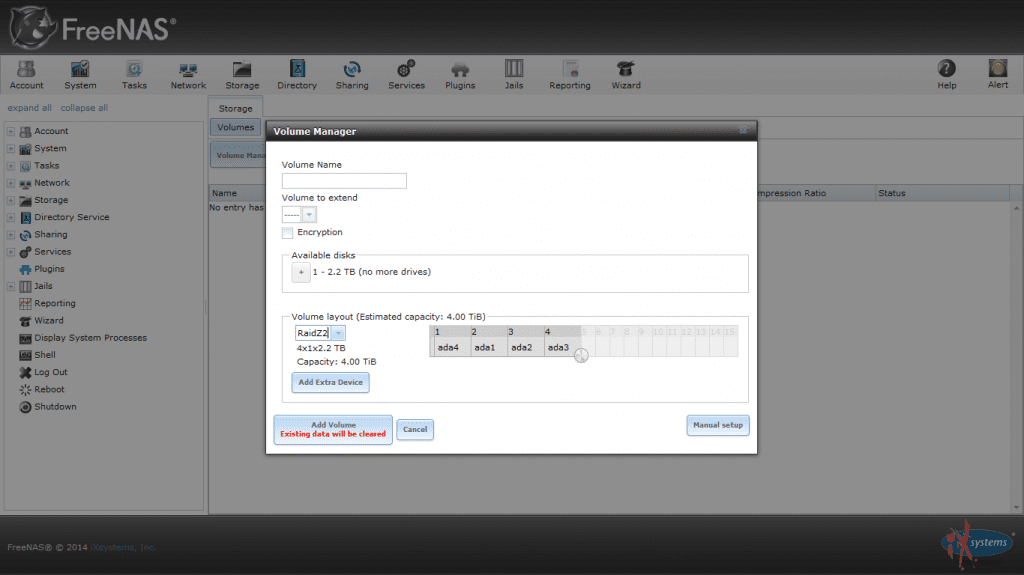
Task: Cancel the Volume Manager dialog
Action: (x=415, y=429)
